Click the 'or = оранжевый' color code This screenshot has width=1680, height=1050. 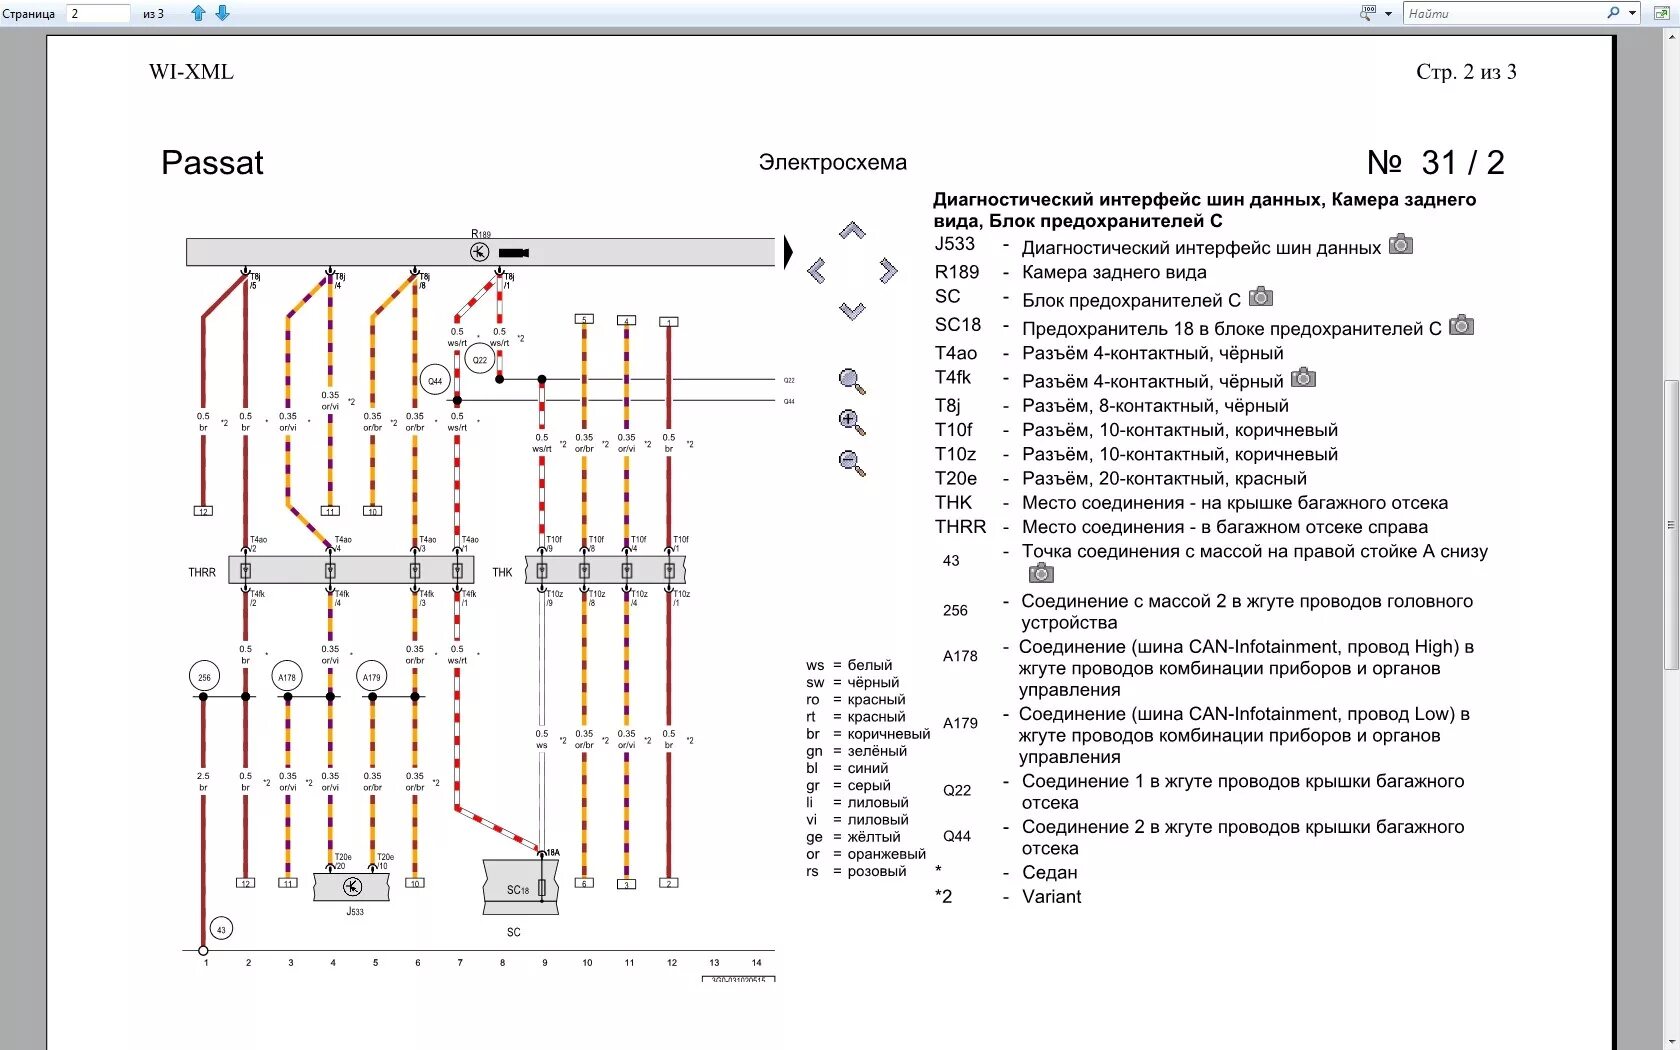(x=866, y=854)
